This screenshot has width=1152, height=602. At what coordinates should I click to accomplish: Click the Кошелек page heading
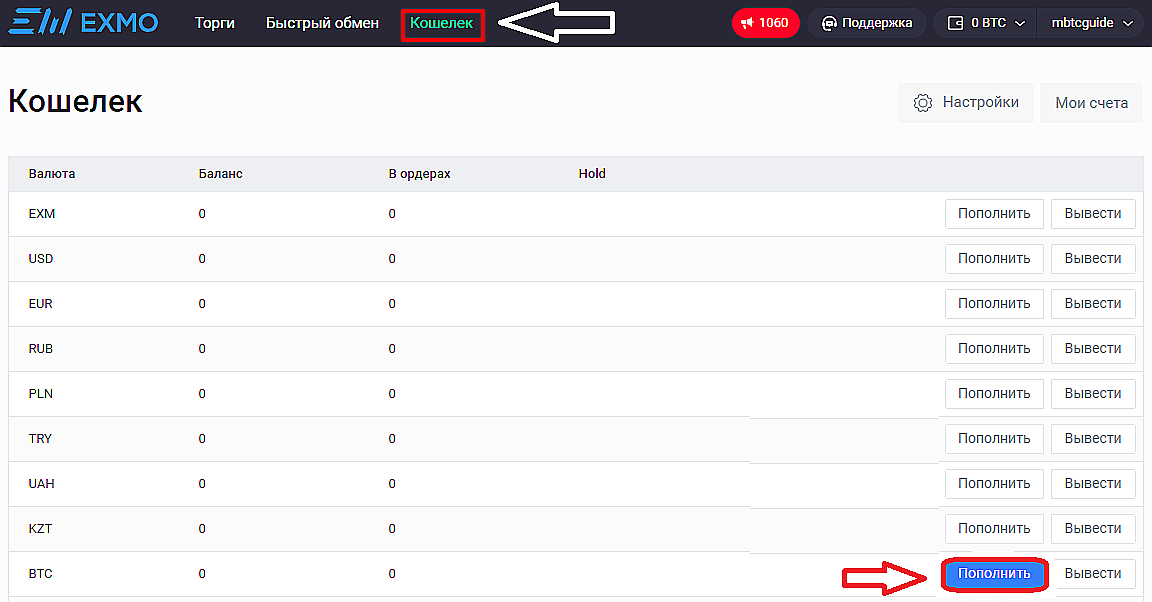(75, 101)
